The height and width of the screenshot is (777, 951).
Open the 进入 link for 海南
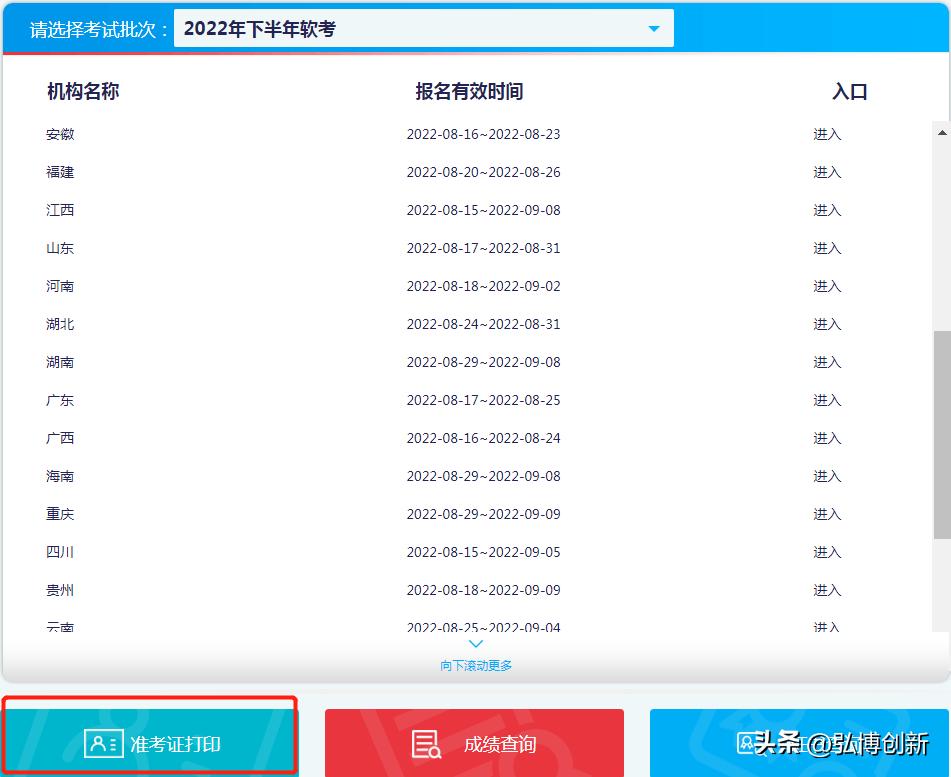(x=827, y=476)
